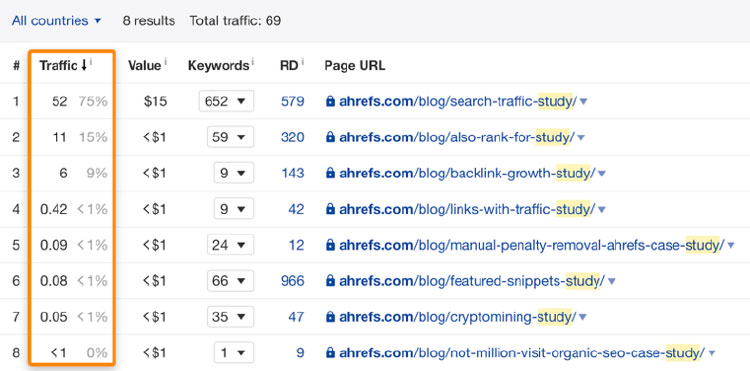Screen dimensions: 750x371
Task: Open the search-traffic-study URL
Action: (x=458, y=101)
